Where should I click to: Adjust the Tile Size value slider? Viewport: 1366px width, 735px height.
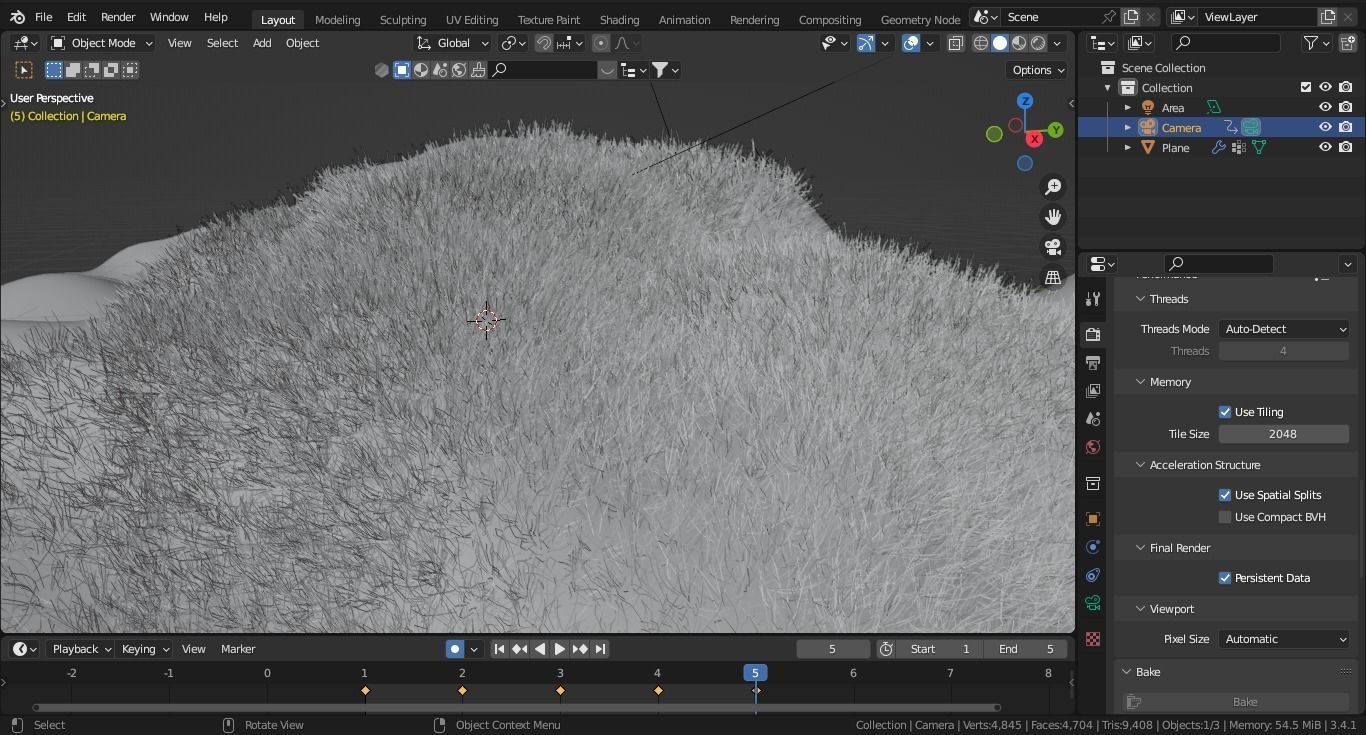(x=1284, y=433)
